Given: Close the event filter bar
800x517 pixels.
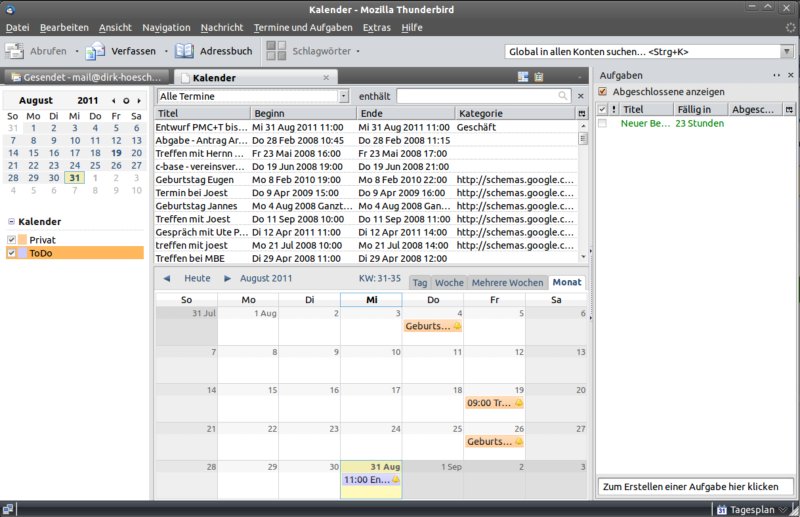Looking at the screenshot, I should pos(581,96).
